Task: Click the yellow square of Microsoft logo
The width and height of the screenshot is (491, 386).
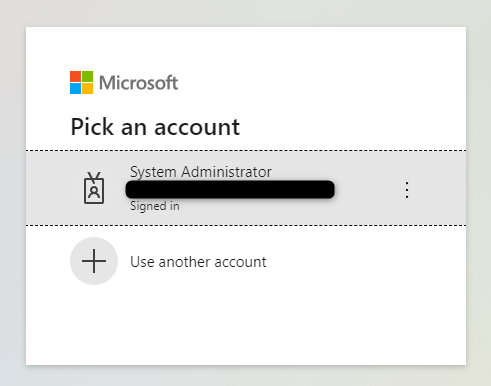Action: 87,88
